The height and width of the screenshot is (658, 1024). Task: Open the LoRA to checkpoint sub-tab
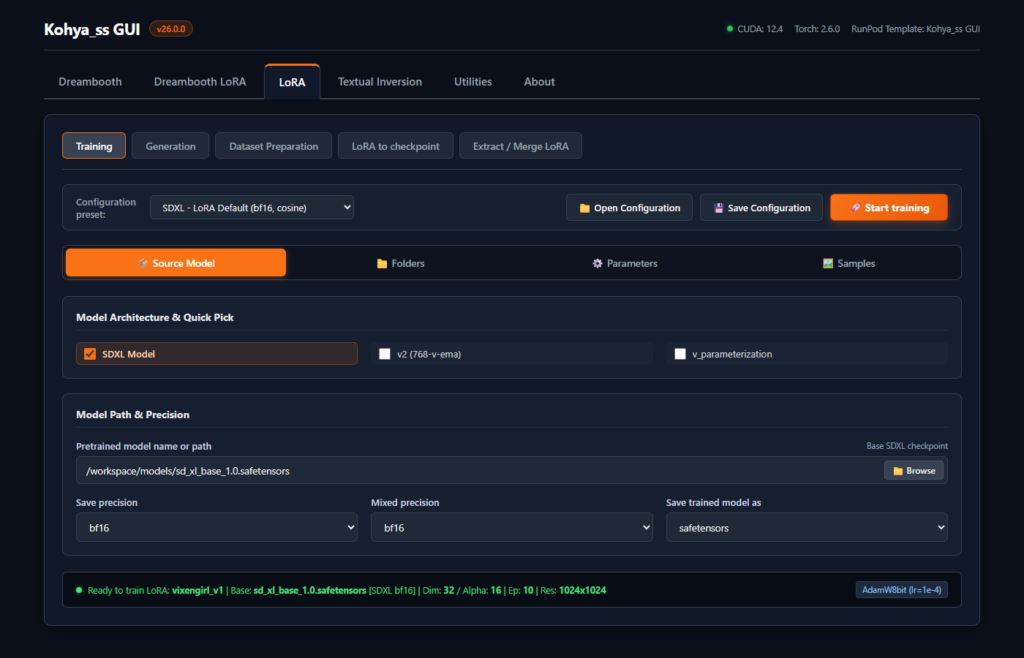point(395,146)
